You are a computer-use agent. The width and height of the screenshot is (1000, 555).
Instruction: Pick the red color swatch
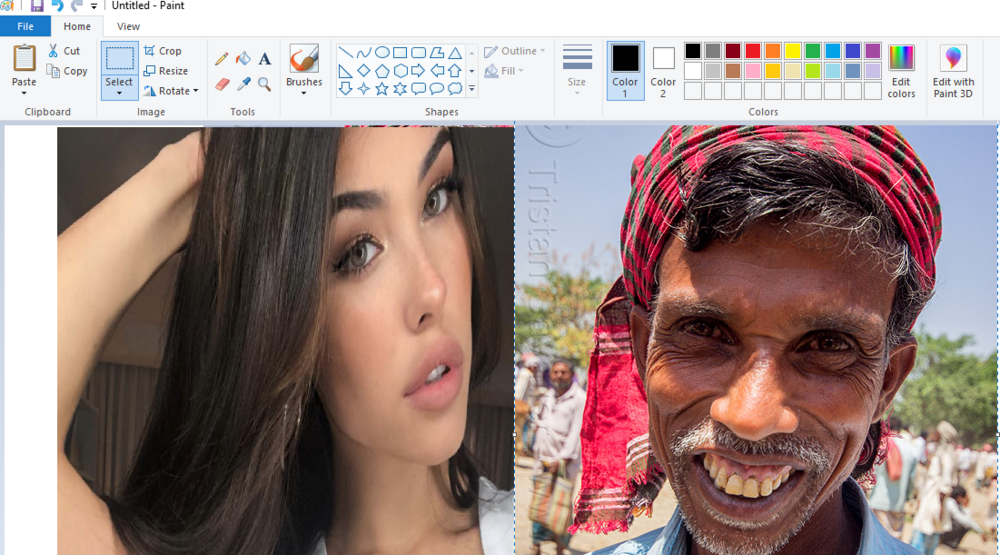(753, 51)
